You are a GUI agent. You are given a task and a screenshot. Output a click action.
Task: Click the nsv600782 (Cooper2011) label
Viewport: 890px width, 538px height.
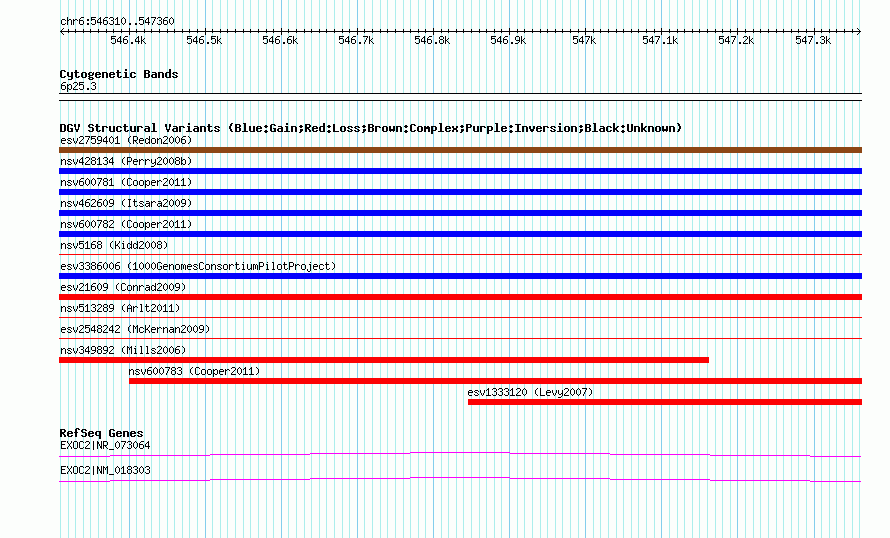click(x=126, y=224)
